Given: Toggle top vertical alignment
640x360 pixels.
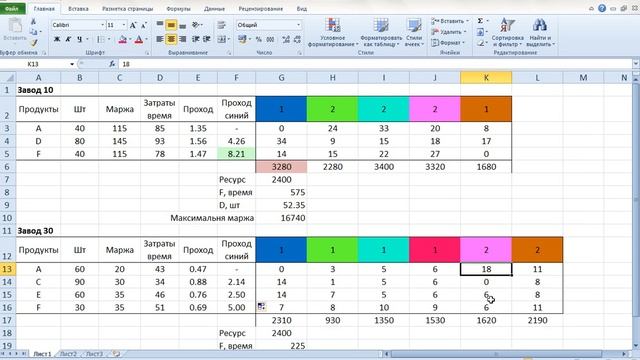Looking at the screenshot, I should point(160,25).
